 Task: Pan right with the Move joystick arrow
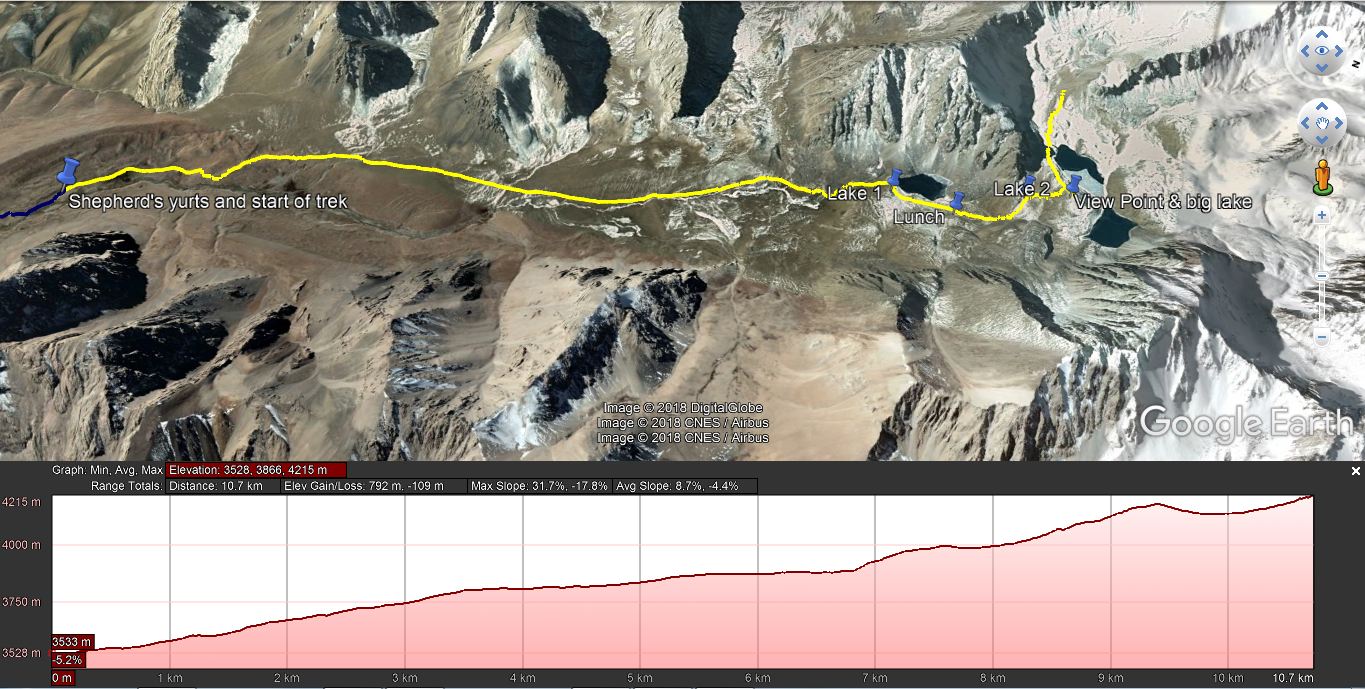point(1339,123)
